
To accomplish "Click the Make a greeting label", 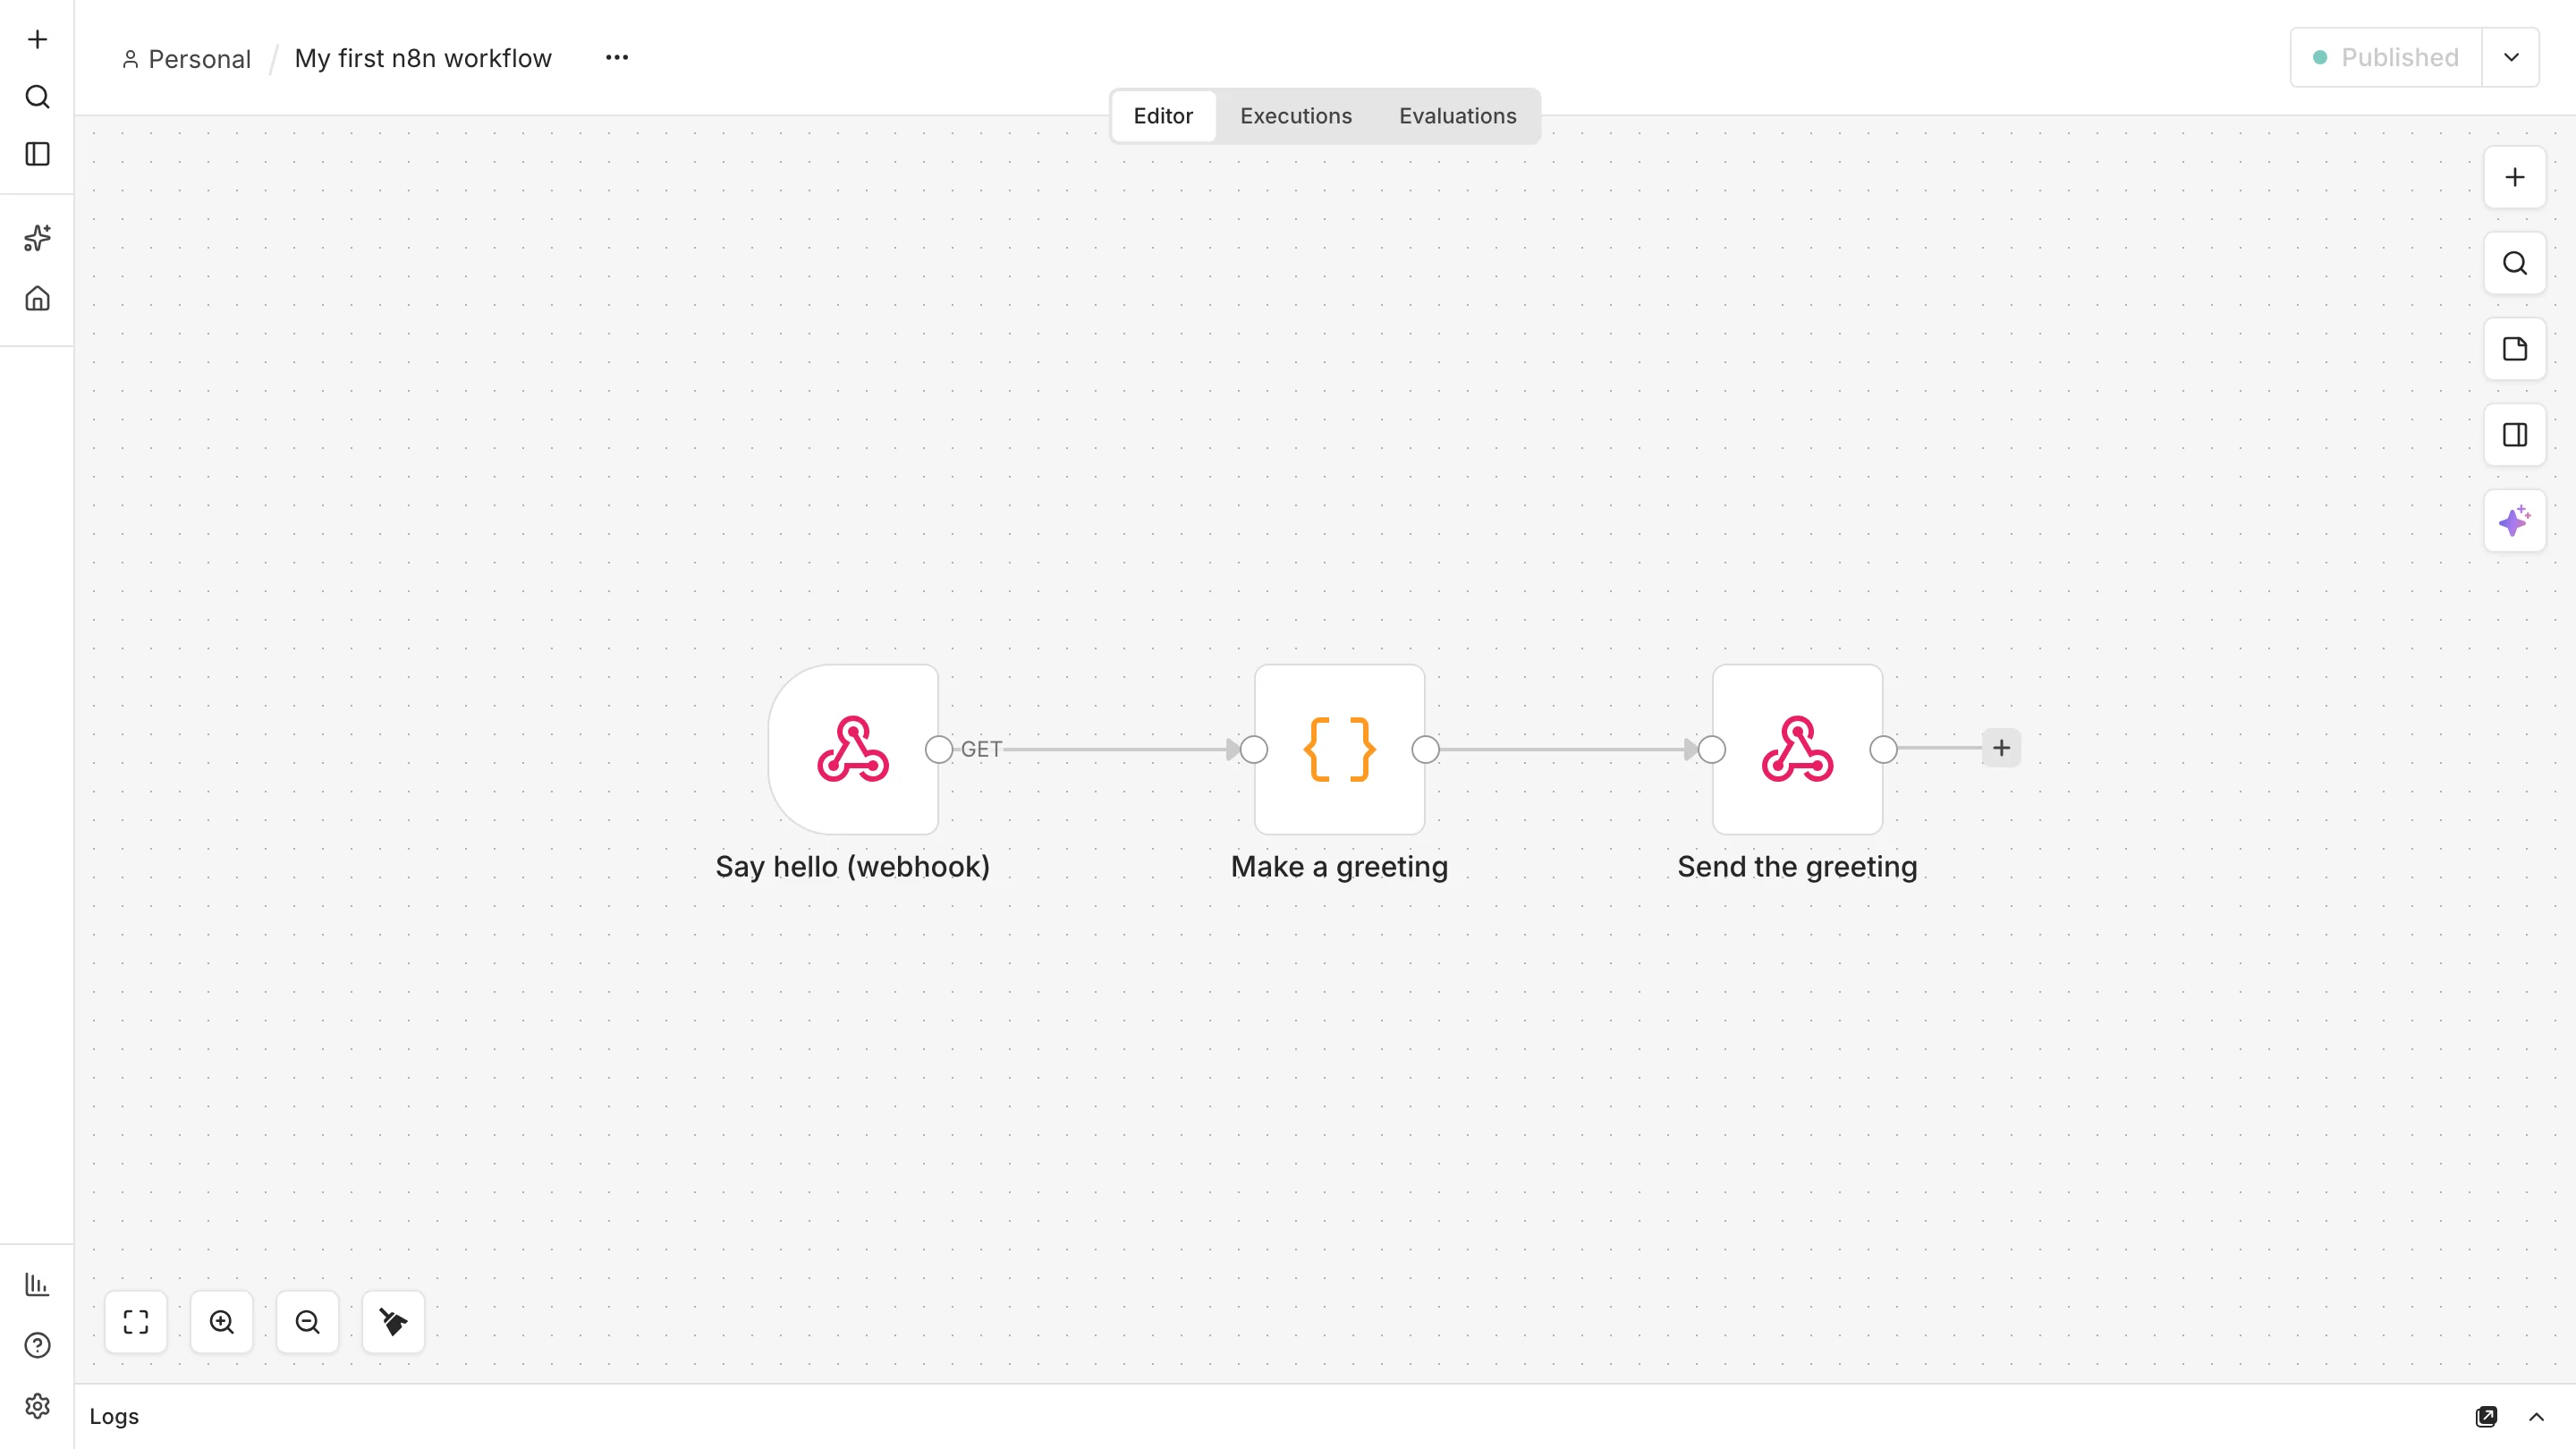I will coord(1339,867).
